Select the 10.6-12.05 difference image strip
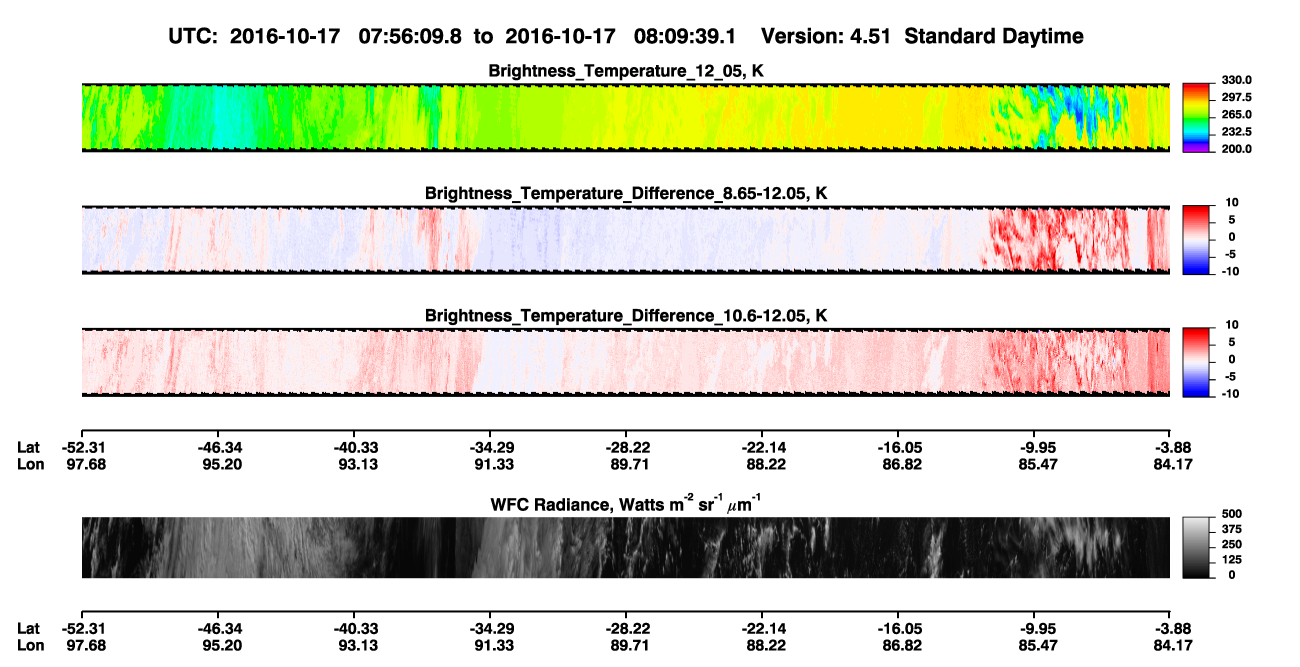The height and width of the screenshot is (667, 1300). coord(625,362)
